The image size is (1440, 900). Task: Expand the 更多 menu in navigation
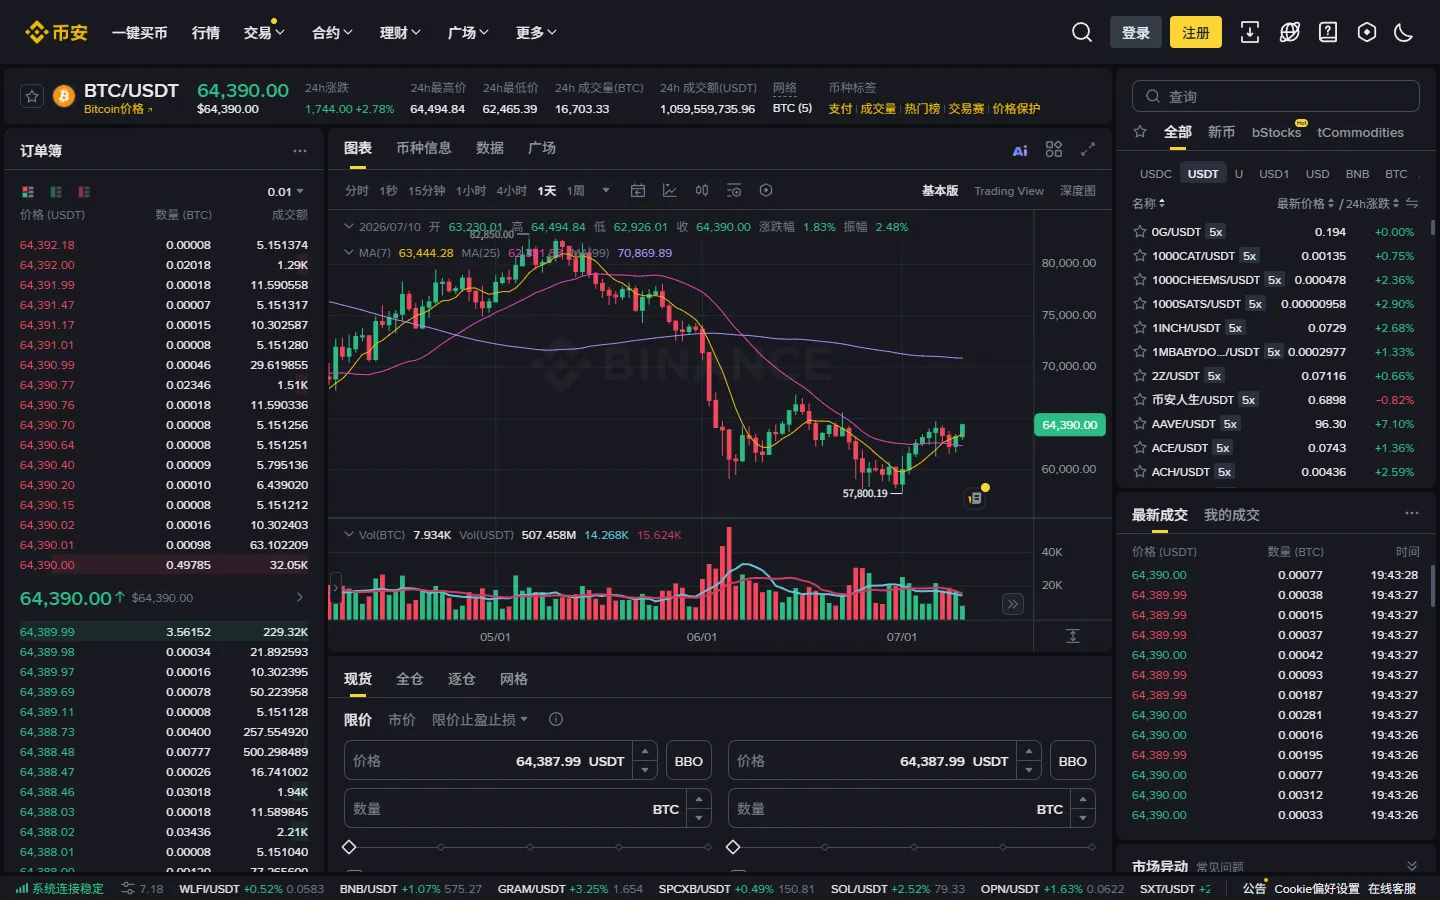[536, 32]
